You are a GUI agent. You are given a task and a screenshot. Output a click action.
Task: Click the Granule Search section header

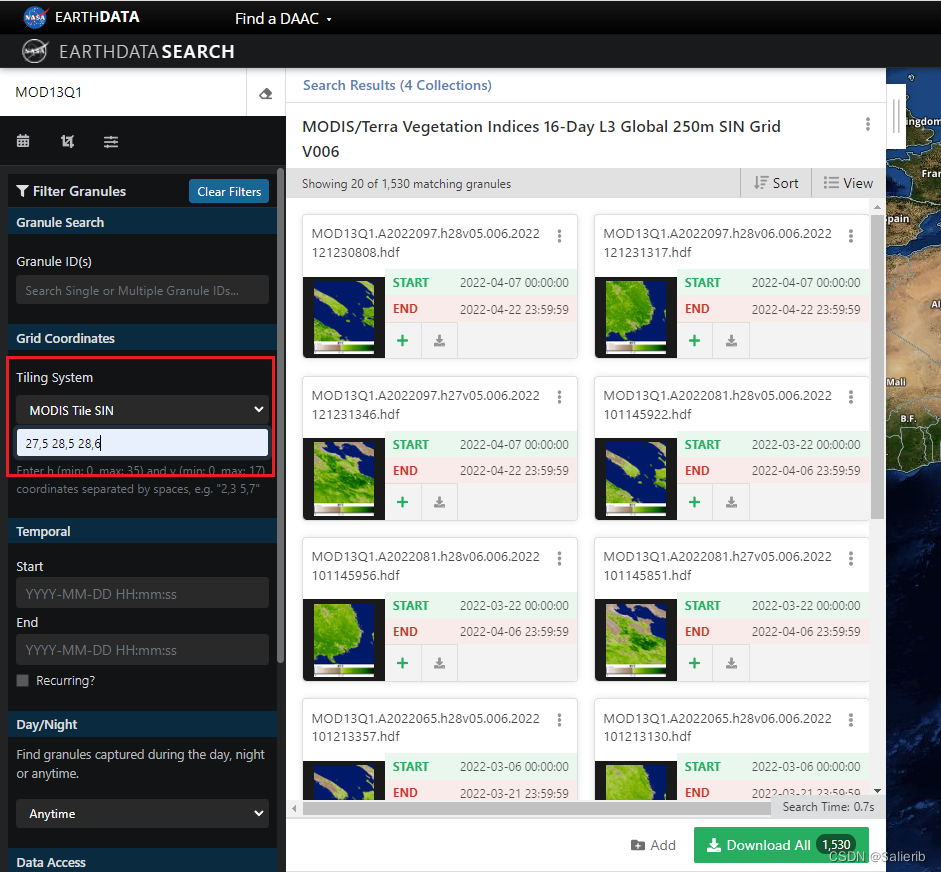[x=142, y=222]
